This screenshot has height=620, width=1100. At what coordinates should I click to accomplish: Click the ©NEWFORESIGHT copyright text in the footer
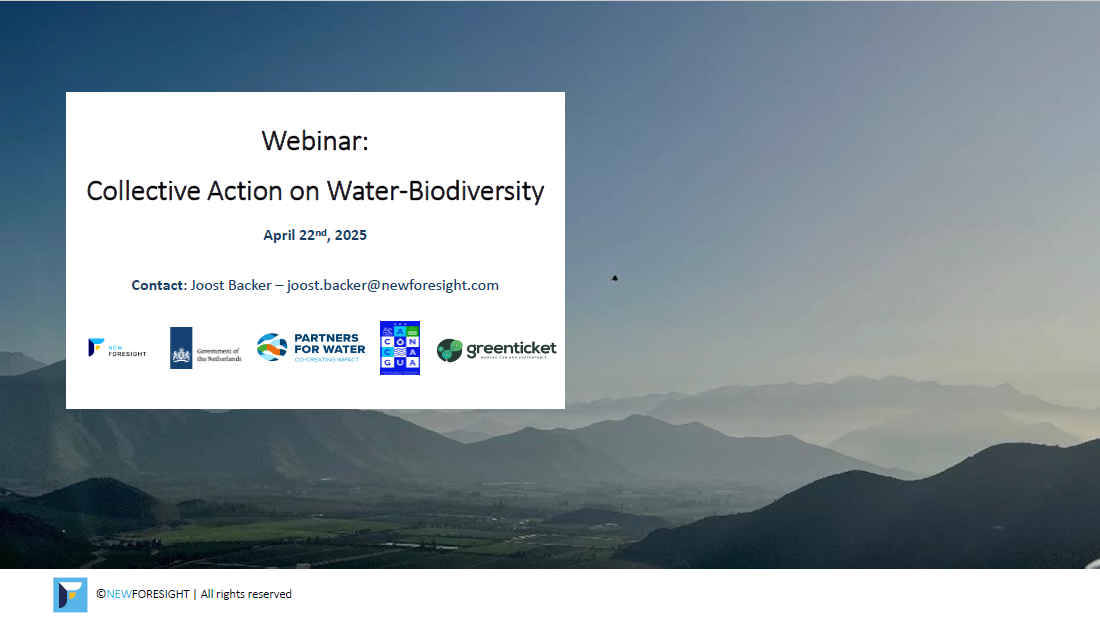coord(143,594)
